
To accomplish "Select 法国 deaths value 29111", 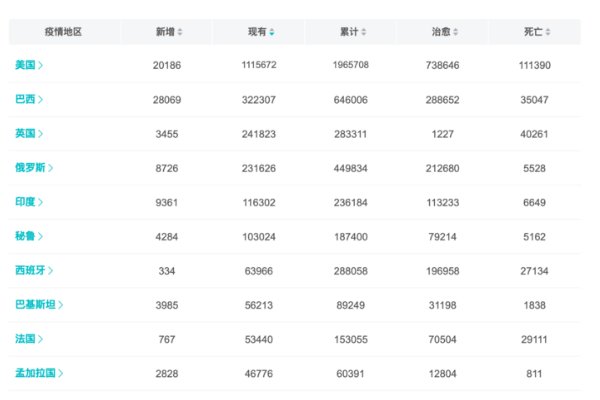I will 534,340.
